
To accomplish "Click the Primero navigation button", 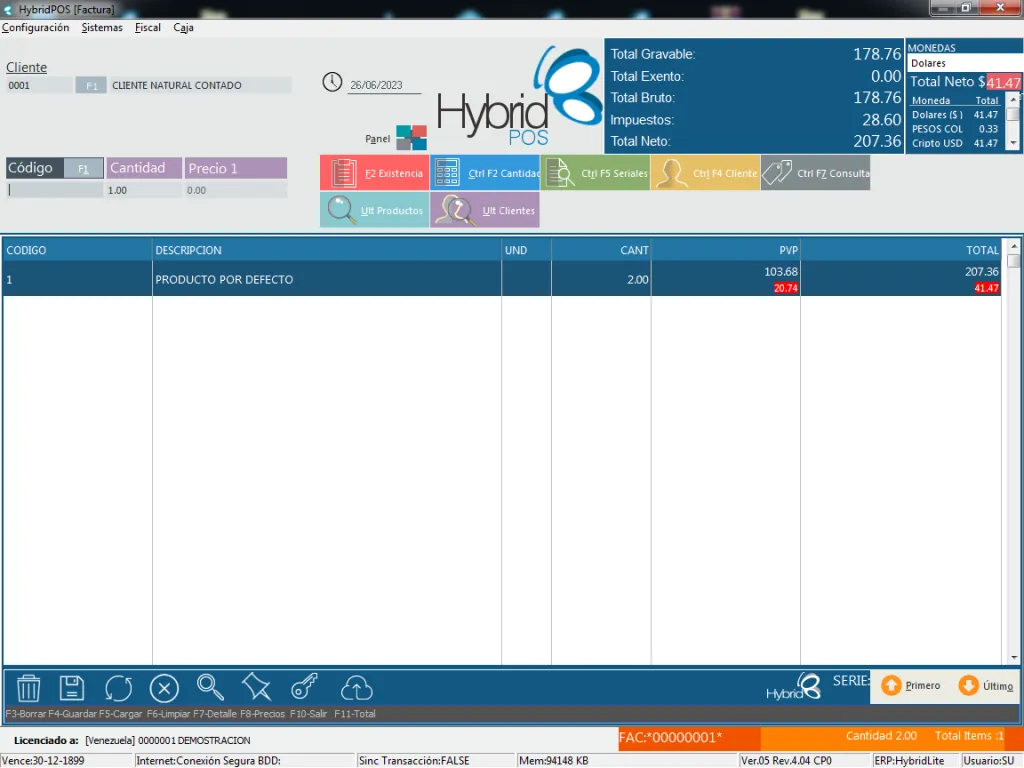I will 912,685.
